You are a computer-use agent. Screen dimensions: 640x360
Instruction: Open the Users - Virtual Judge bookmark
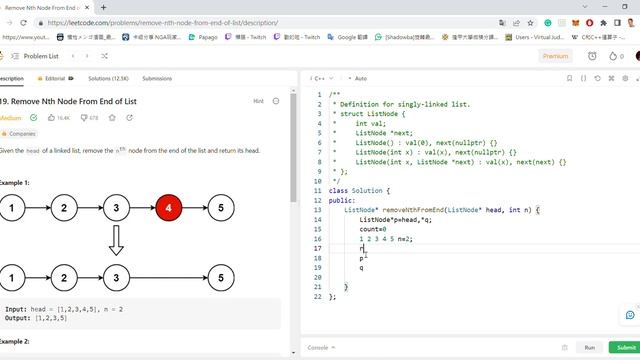click(535, 37)
